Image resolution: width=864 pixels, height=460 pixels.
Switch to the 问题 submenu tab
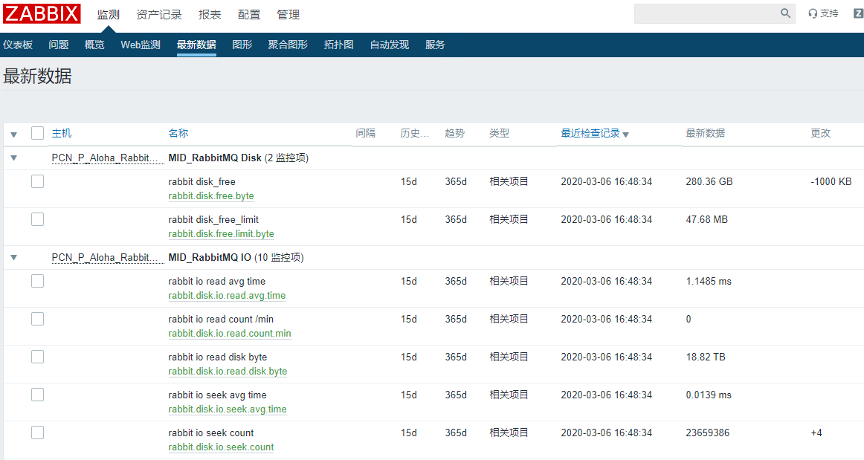click(58, 45)
